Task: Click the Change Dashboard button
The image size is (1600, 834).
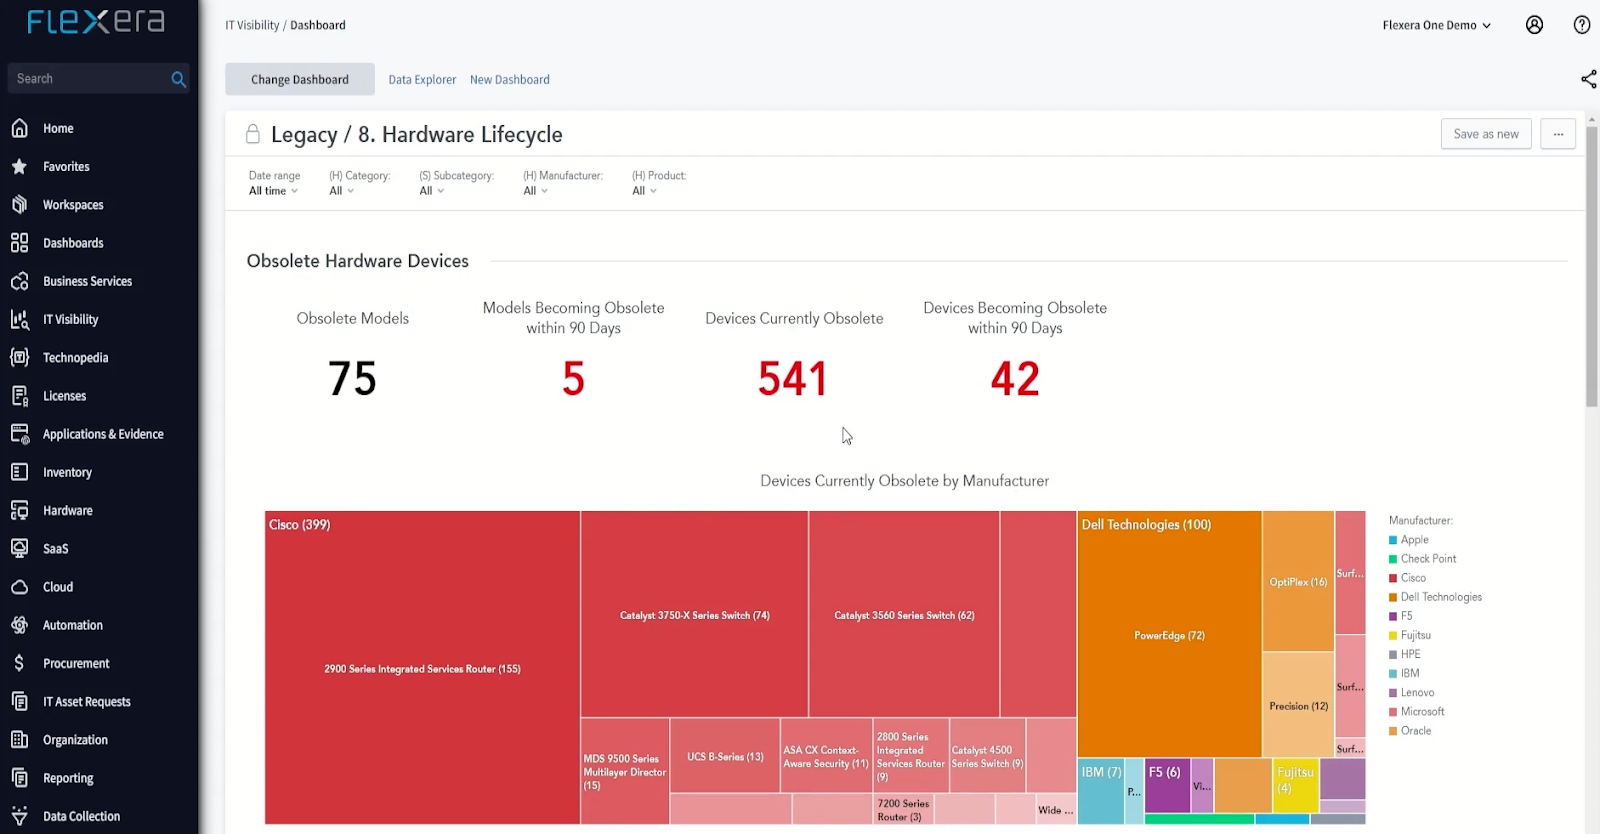Action: tap(300, 80)
